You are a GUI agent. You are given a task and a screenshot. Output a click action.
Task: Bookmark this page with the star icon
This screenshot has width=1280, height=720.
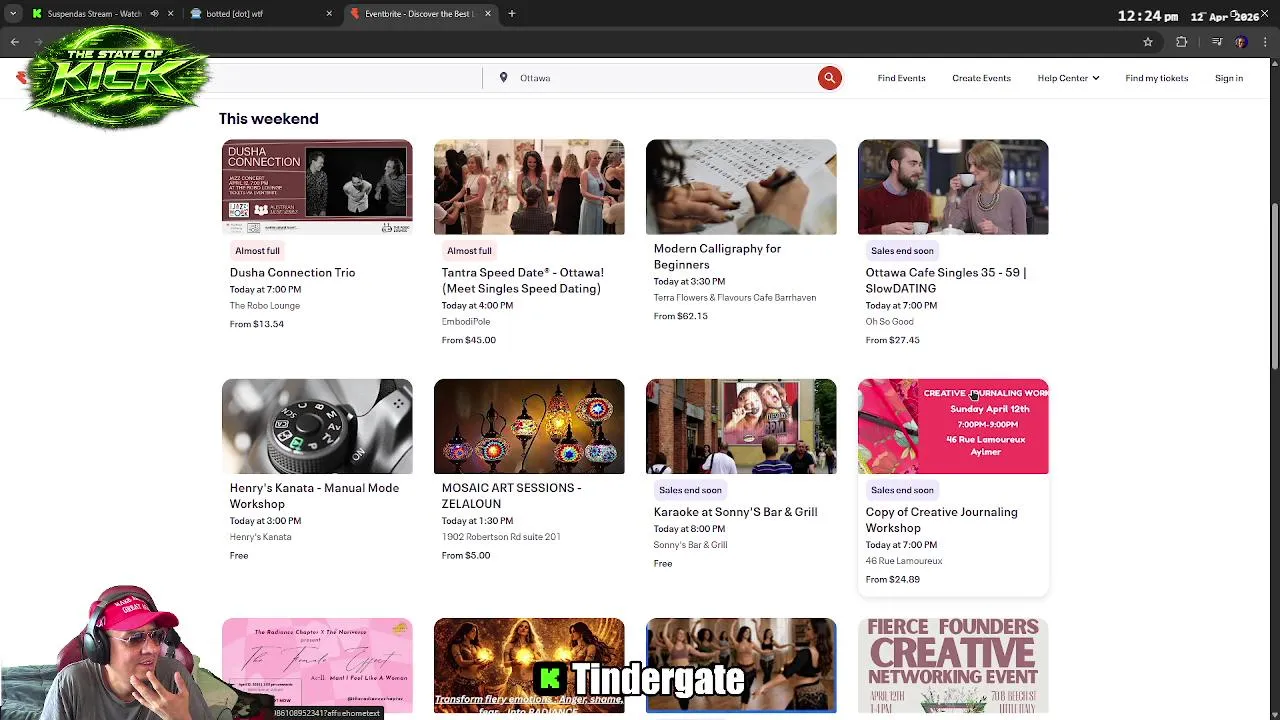pyautogui.click(x=1148, y=42)
